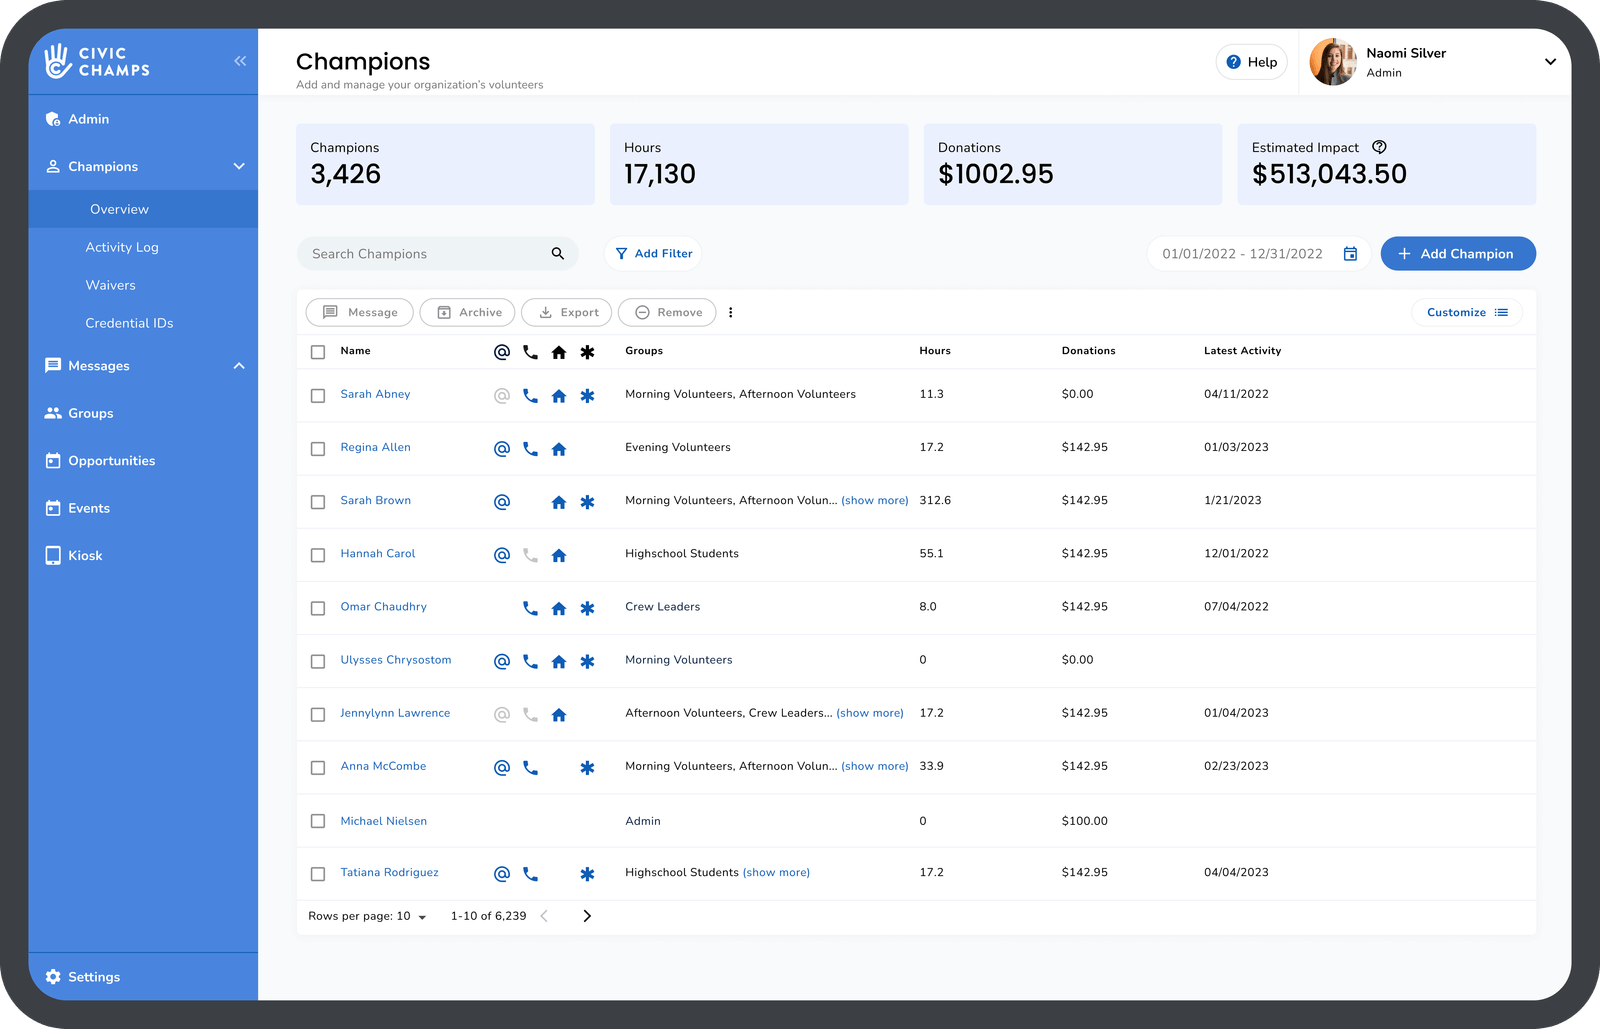Click the Remove toolbar button
Viewport: 1600px width, 1029px height.
click(667, 312)
